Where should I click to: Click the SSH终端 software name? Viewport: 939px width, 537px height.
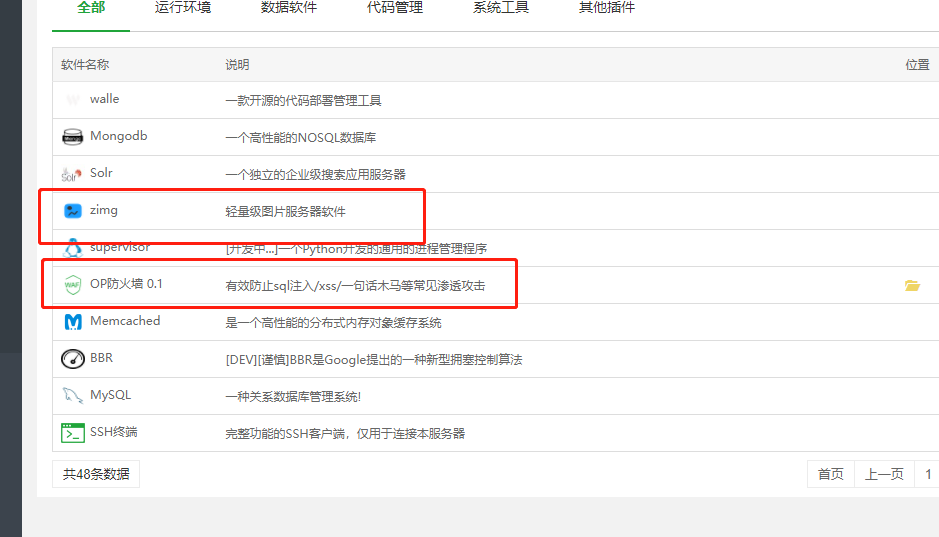114,432
